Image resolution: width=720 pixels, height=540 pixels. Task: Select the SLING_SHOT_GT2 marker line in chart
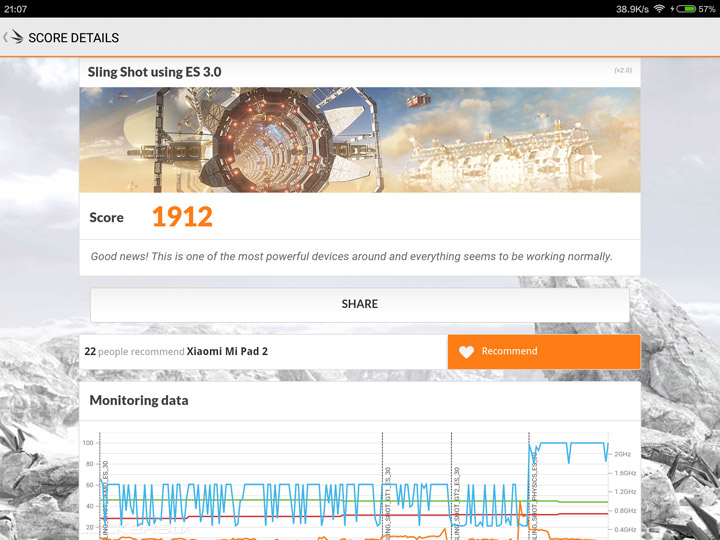coord(451,486)
